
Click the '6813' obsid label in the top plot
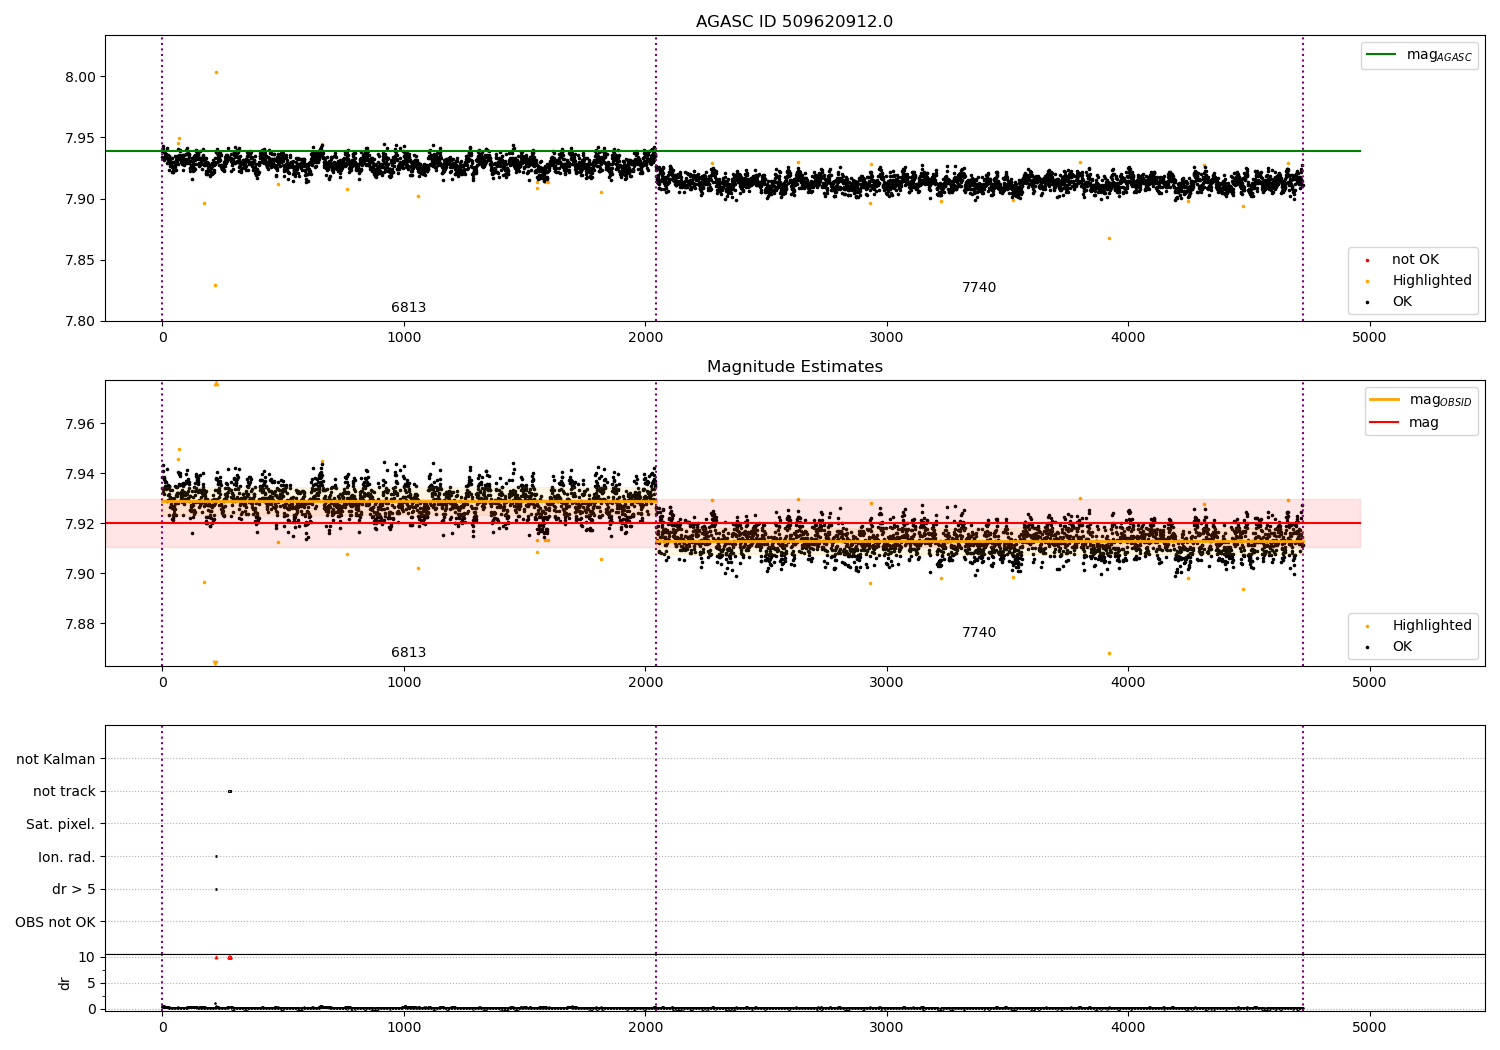pos(408,308)
